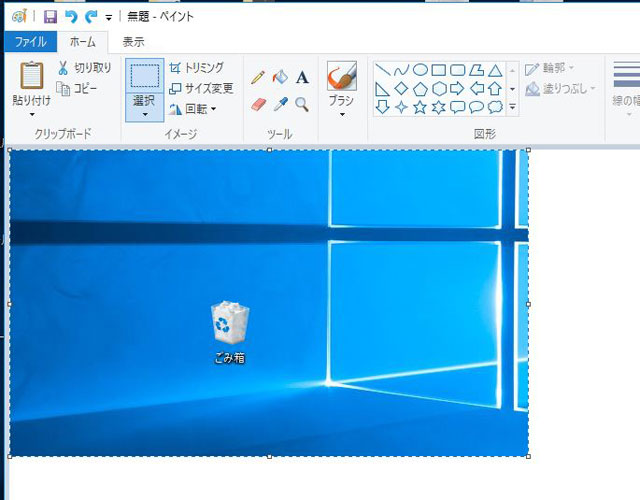
Task: Click the selection's bottom-center resize handle
Action: pyautogui.click(x=269, y=457)
